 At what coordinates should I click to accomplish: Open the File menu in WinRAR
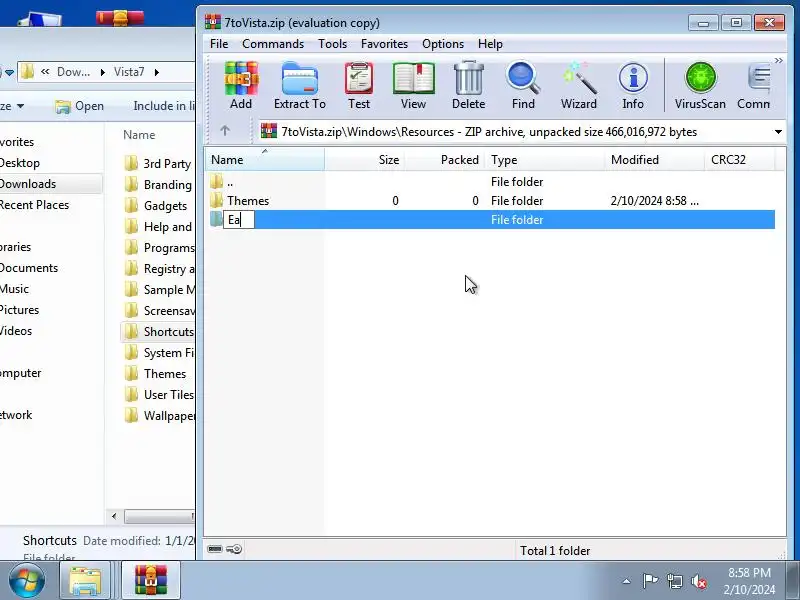219,44
